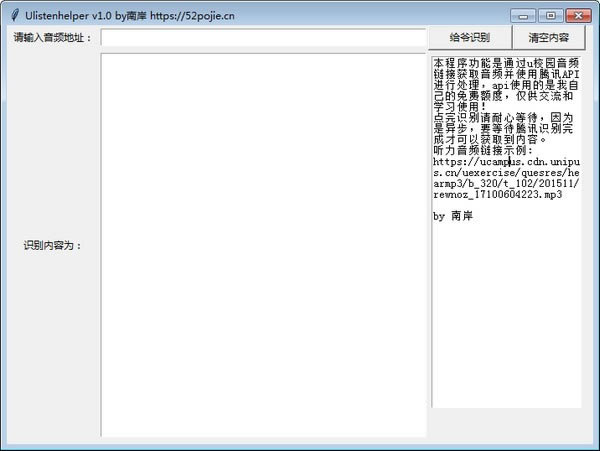Click the 听力音频链接示例 line in info panel

(x=483, y=150)
